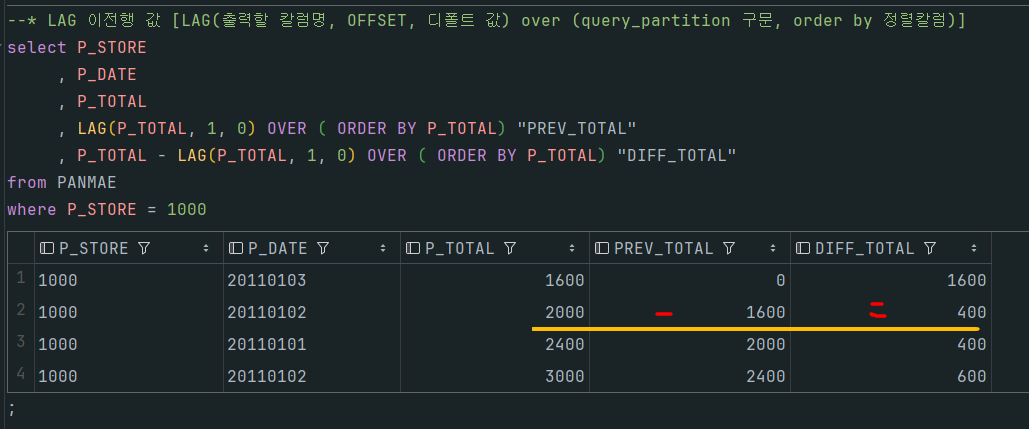This screenshot has height=429, width=1029.
Task: Select the P_TOTAL column header
Action: pos(495,248)
